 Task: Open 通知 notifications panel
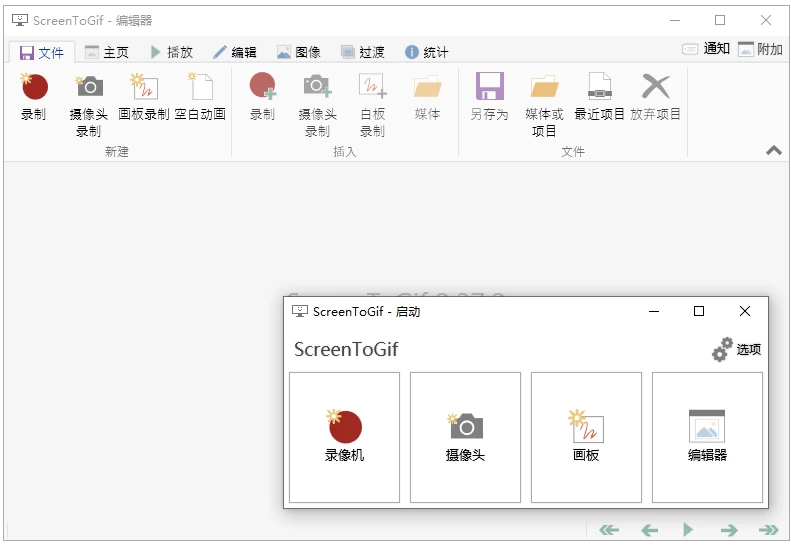pos(706,49)
